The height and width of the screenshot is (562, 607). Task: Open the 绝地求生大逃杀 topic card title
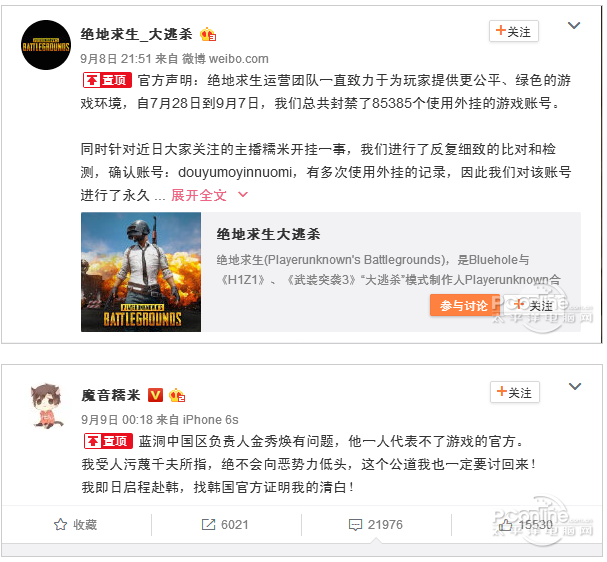(x=268, y=234)
